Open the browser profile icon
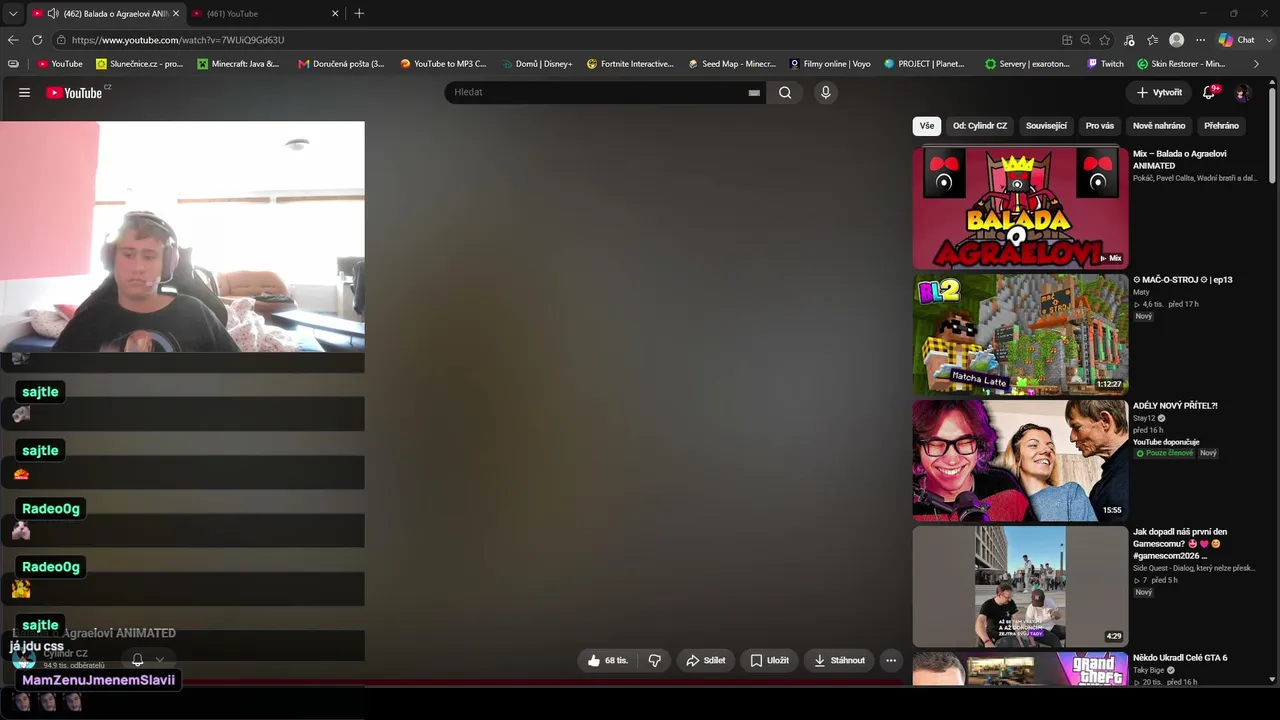The height and width of the screenshot is (720, 1280). [x=1177, y=40]
